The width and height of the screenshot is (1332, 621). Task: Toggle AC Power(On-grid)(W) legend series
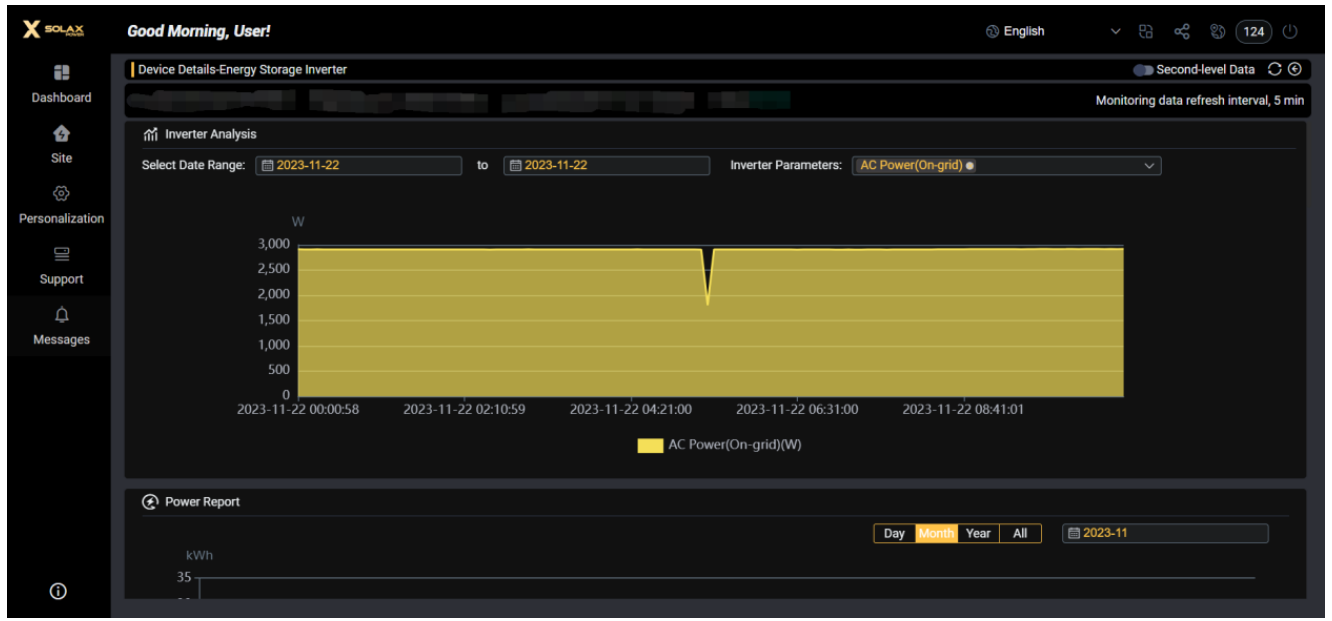tap(719, 445)
